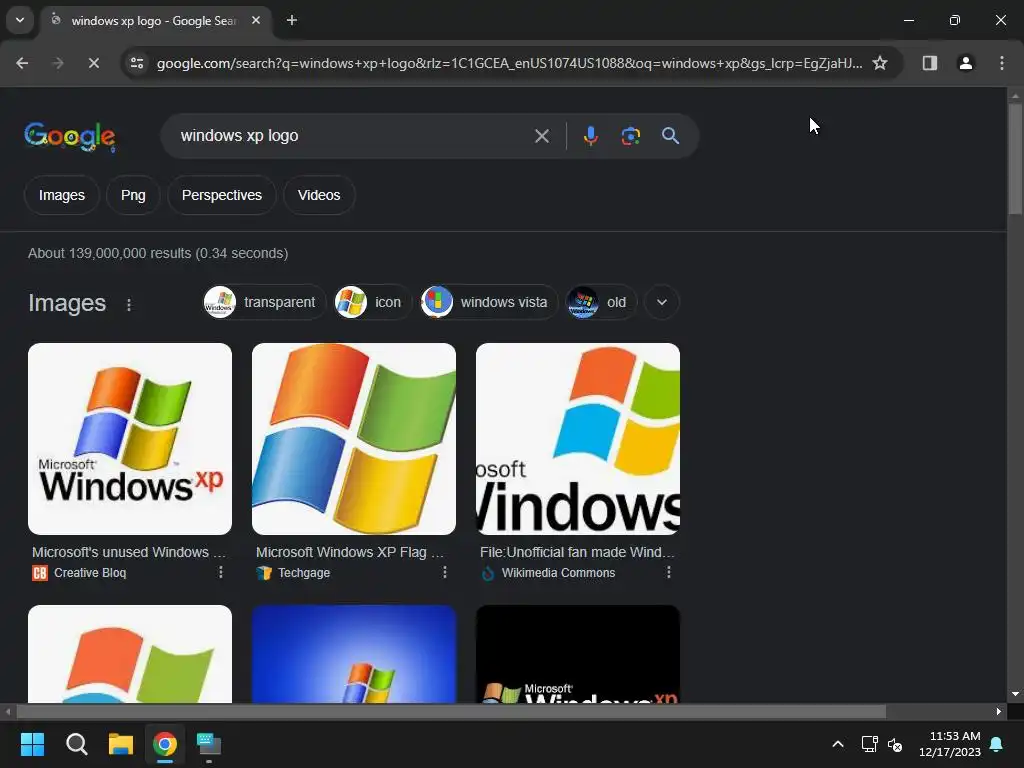Open the Windows Start menu

(32, 744)
